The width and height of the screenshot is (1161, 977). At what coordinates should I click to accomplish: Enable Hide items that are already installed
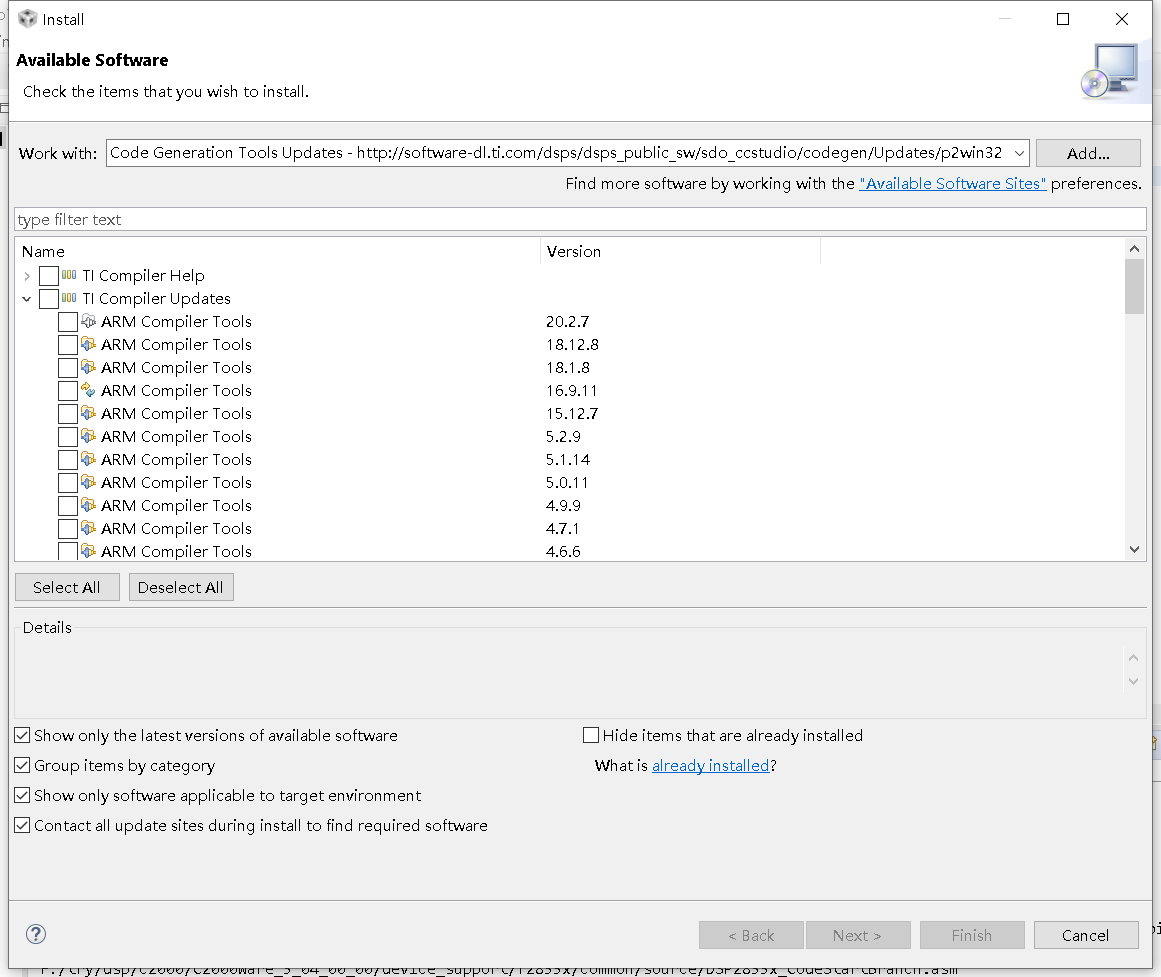coord(591,736)
